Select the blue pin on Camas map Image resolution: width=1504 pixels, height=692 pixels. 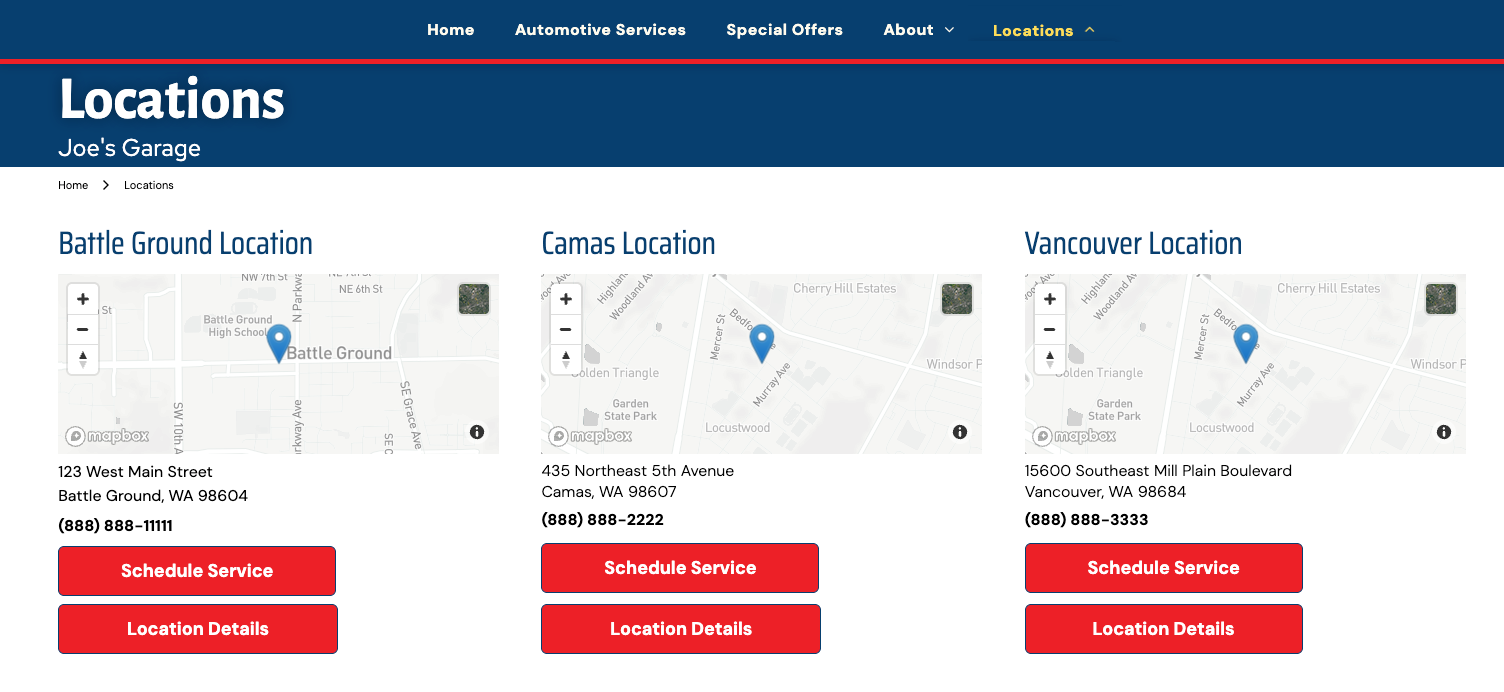(762, 343)
